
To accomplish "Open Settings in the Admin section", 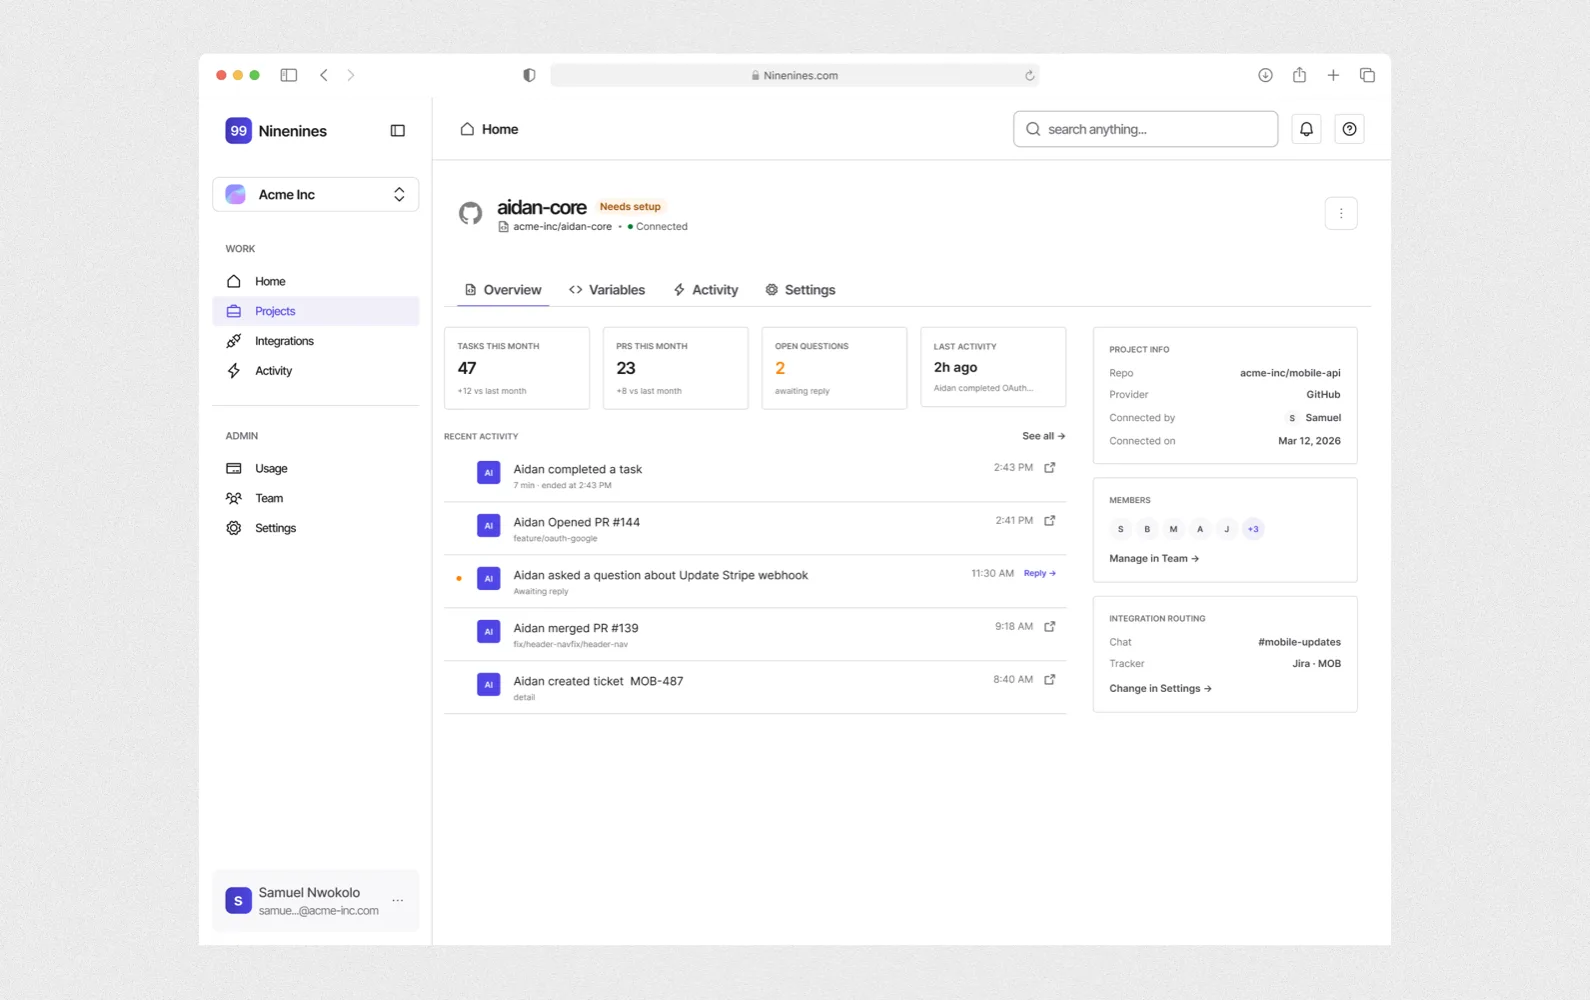I will coord(316,528).
